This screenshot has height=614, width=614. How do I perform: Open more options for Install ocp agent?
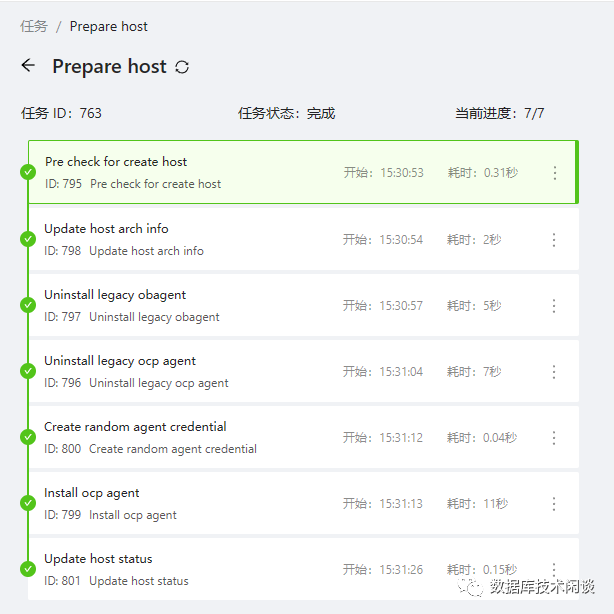pos(554,504)
